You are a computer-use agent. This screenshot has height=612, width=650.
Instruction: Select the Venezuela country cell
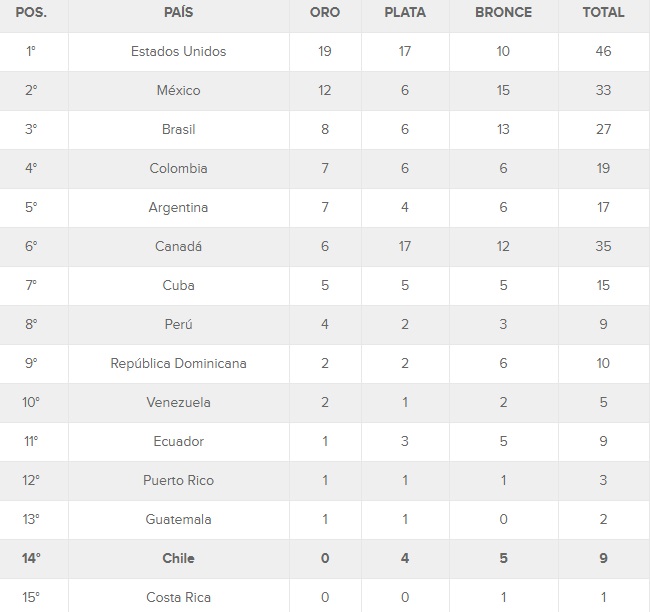coord(178,402)
